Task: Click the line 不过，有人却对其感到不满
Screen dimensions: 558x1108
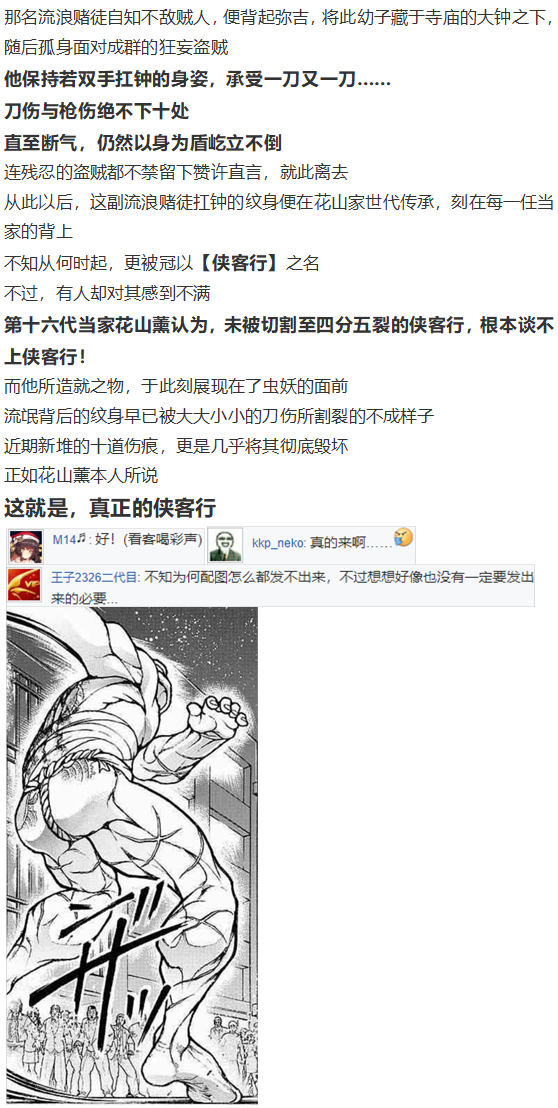Action: 107,293
